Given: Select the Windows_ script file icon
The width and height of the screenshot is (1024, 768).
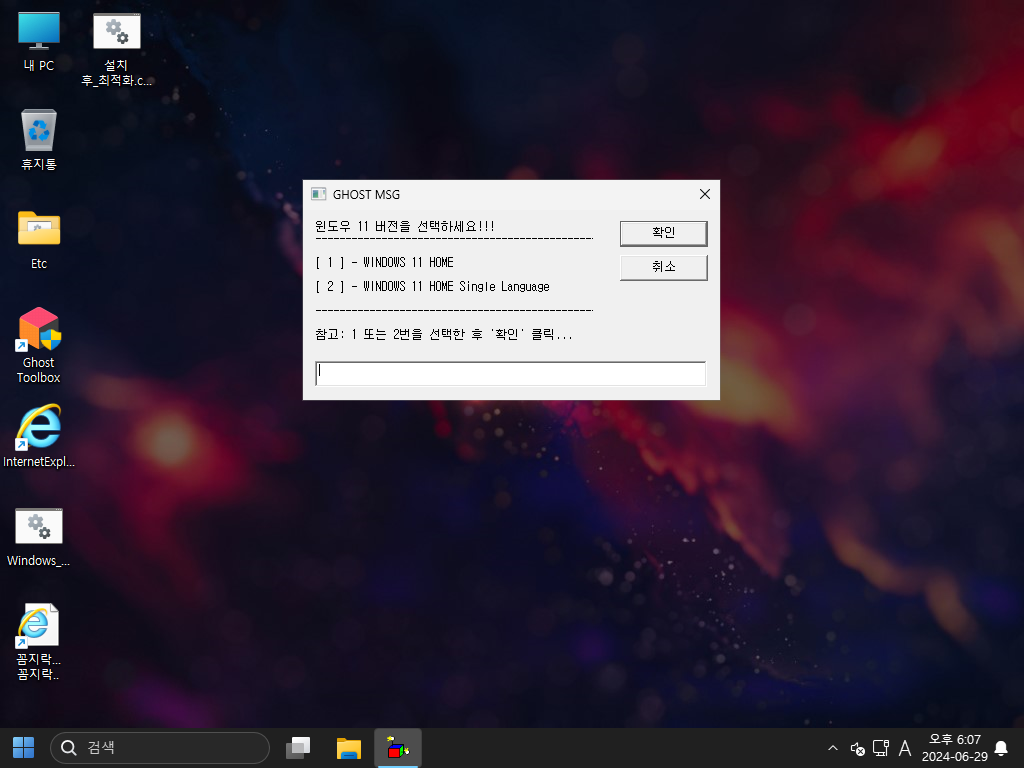Looking at the screenshot, I should (x=39, y=537).
